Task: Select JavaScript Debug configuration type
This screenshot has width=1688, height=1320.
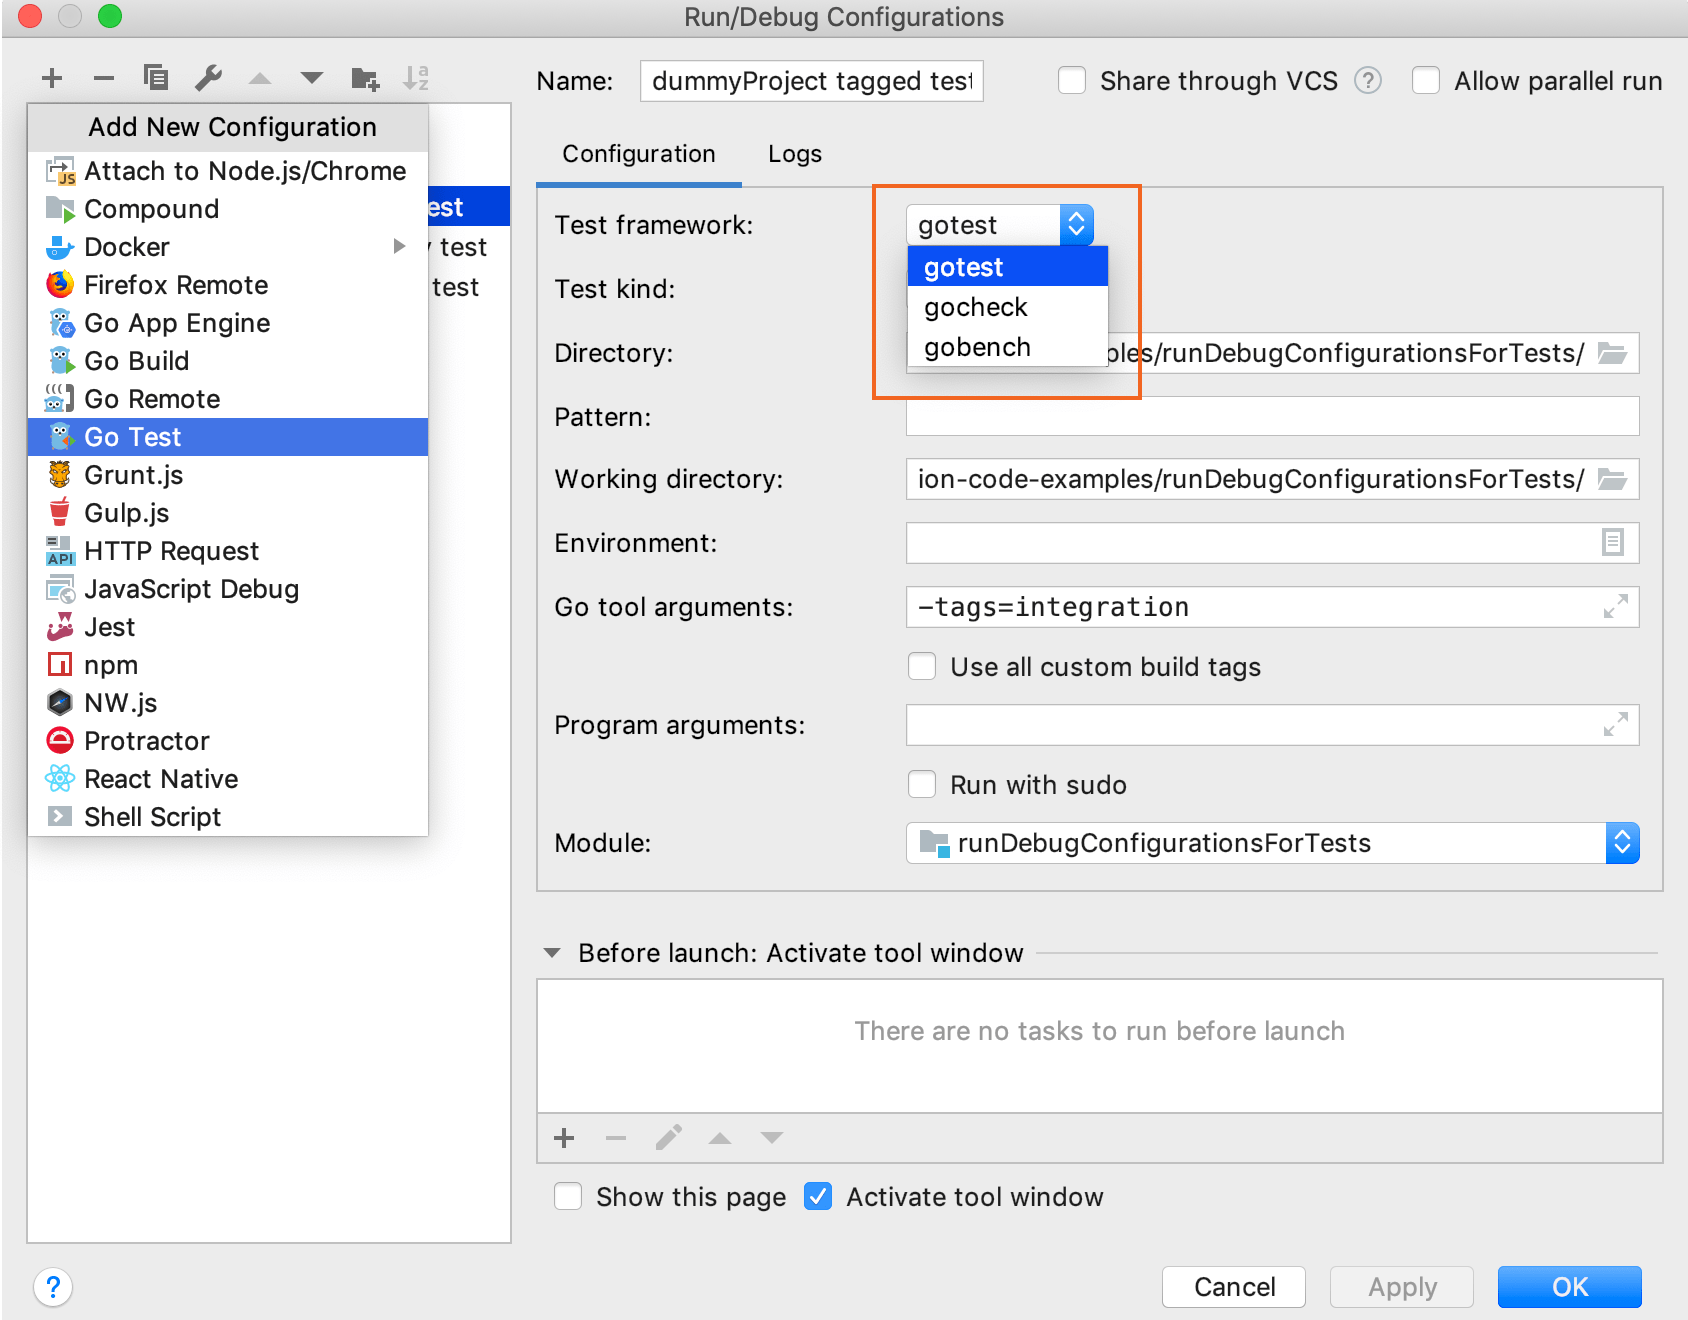Action: pyautogui.click(x=228, y=589)
